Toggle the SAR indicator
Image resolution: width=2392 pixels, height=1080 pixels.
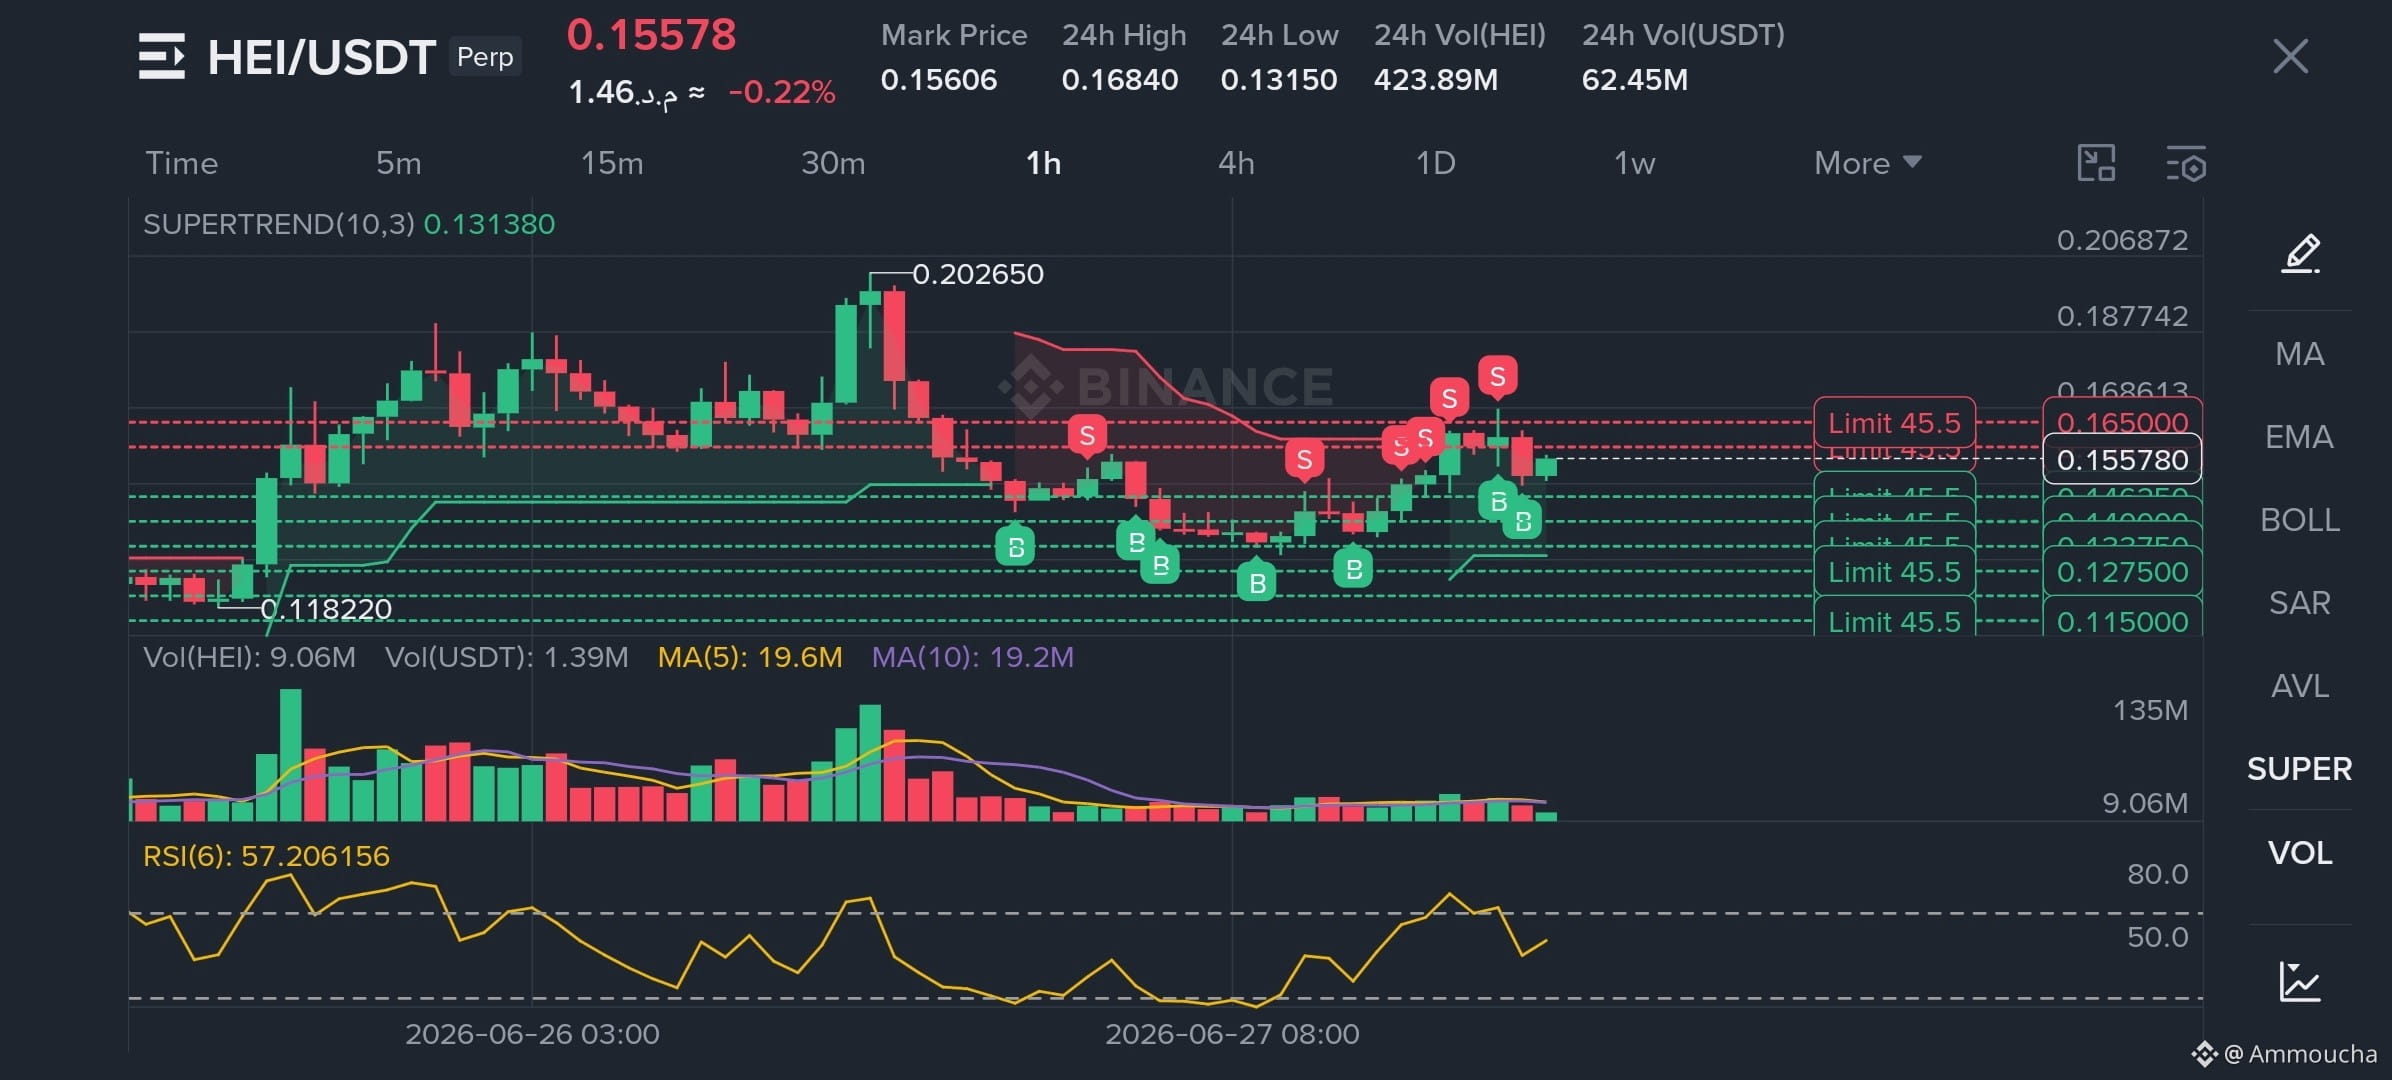coord(2299,603)
